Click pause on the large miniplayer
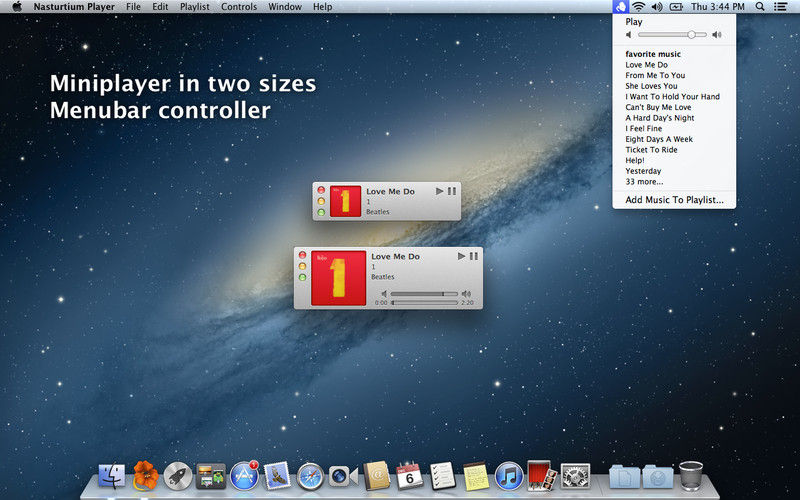This screenshot has height=500, width=800. [x=473, y=256]
